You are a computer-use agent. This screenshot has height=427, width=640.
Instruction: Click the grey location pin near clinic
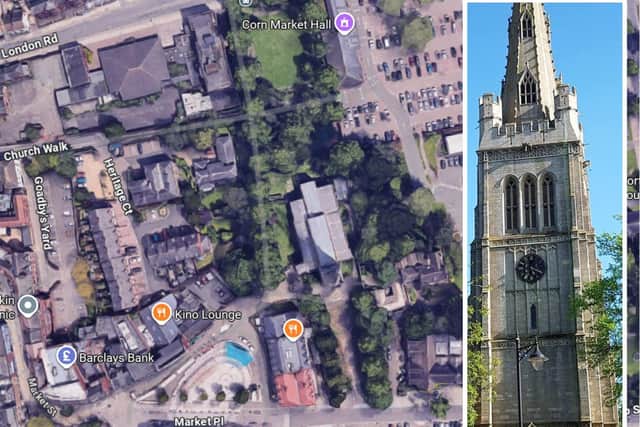click(x=28, y=306)
